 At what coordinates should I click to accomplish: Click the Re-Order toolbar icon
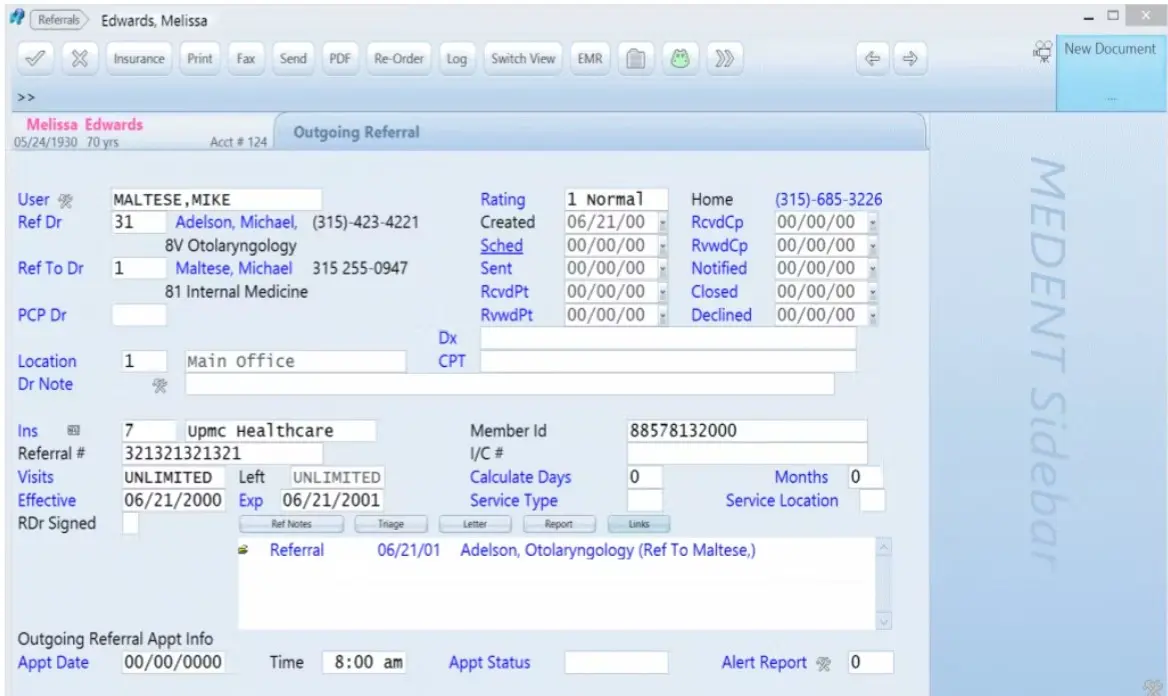398,58
